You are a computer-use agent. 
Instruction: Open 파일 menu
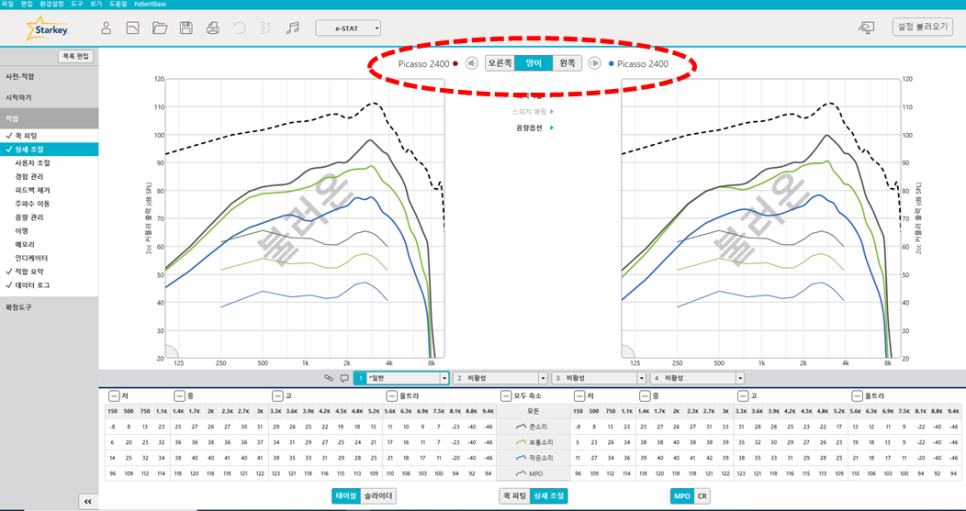[7, 4]
